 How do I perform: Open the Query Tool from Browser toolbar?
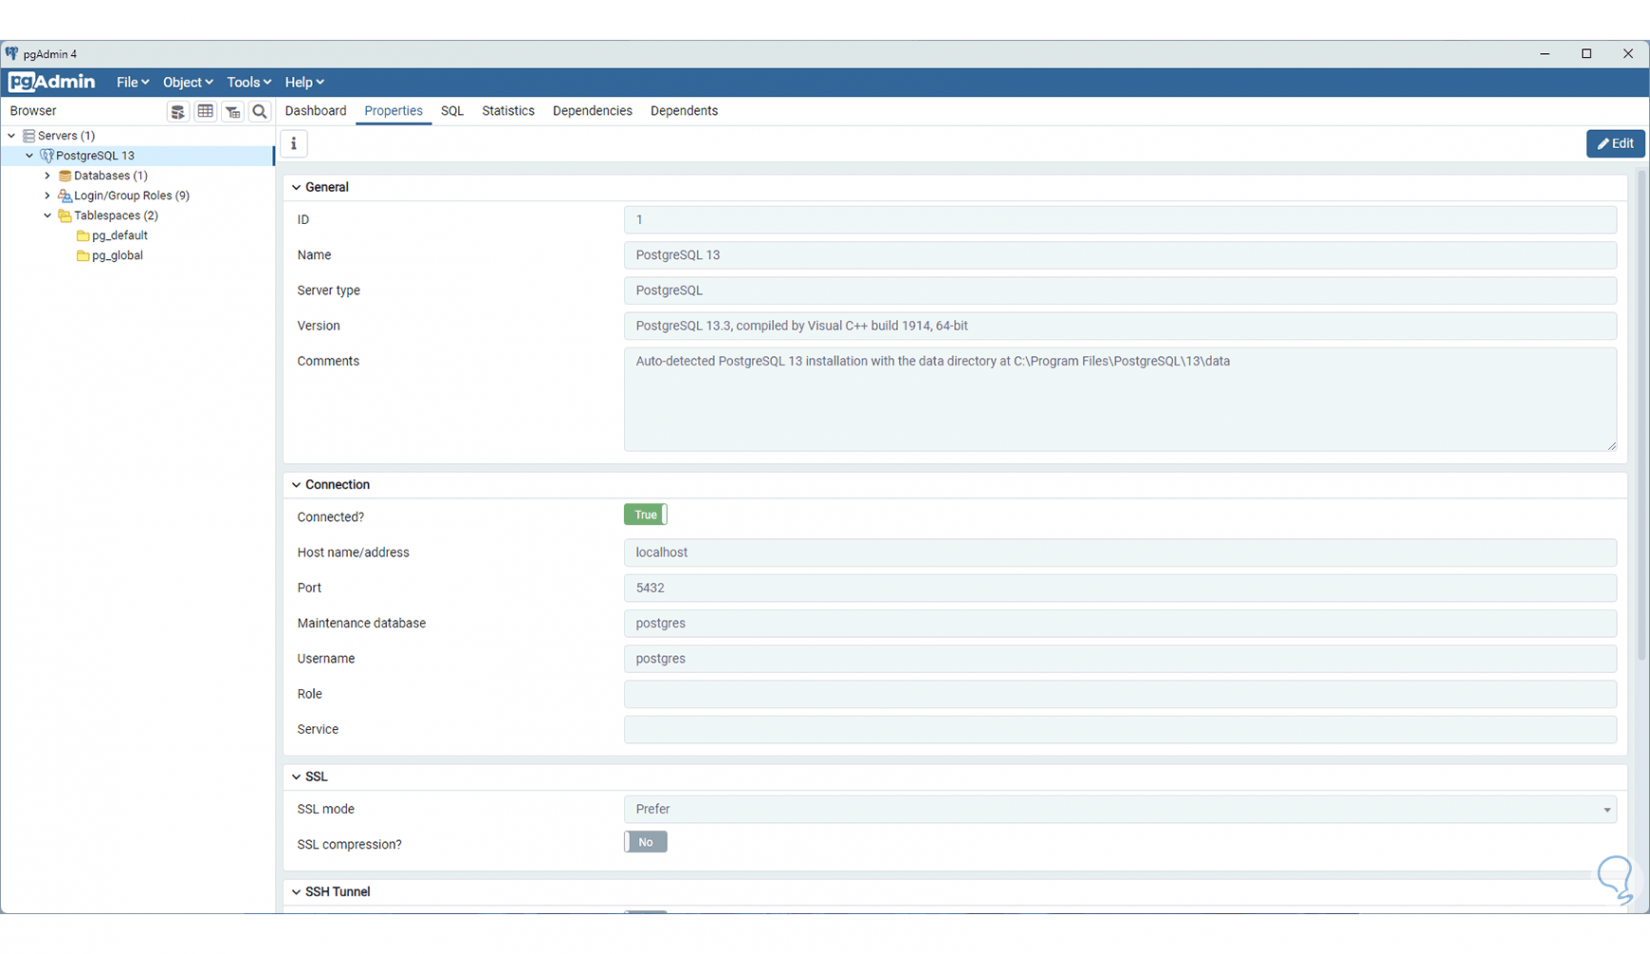coord(177,111)
